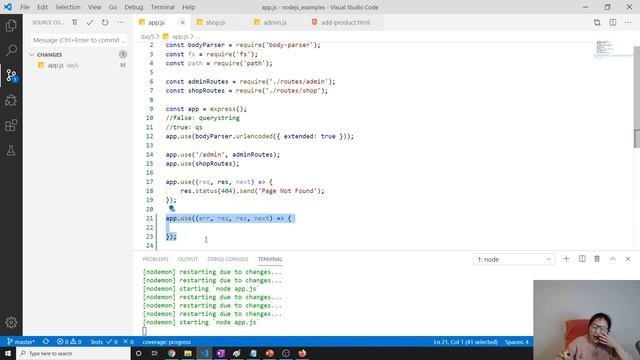The image size is (640, 360).
Task: Close the terminal panel
Action: [x=628, y=259]
